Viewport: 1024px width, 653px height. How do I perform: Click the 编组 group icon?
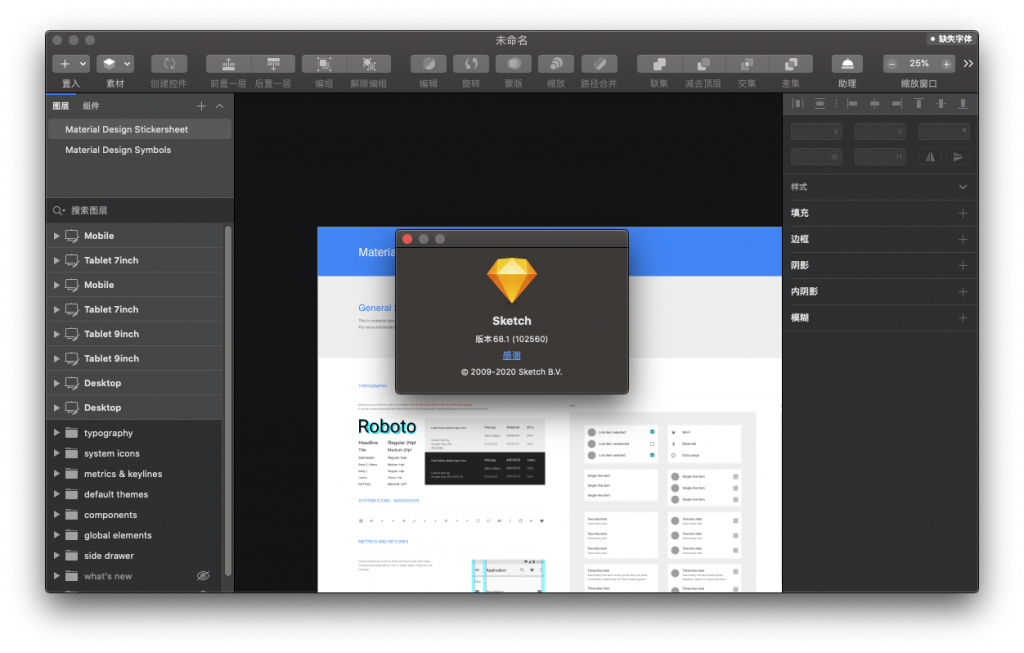coord(324,63)
